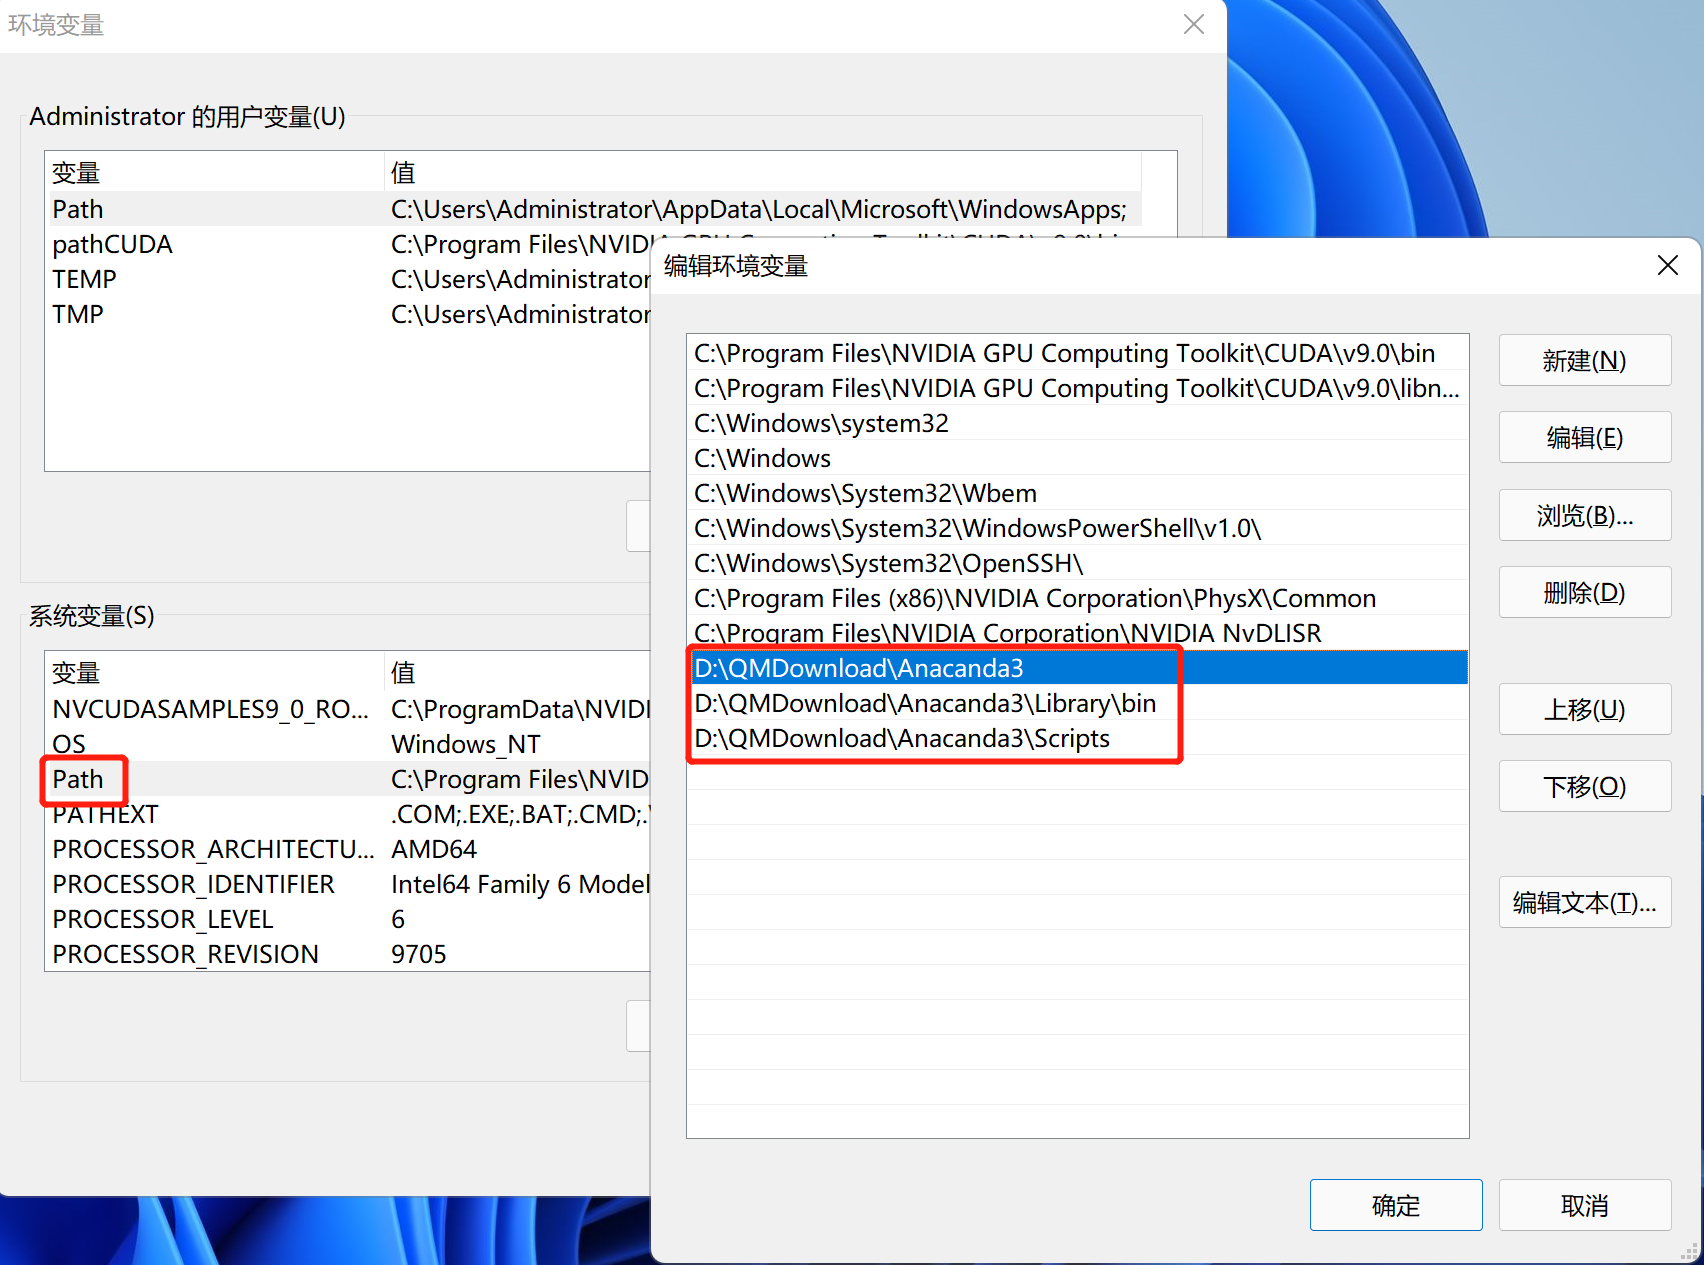Click 删除(D) to remove the selected entry
Image resolution: width=1704 pixels, height=1265 pixels.
coord(1584,592)
